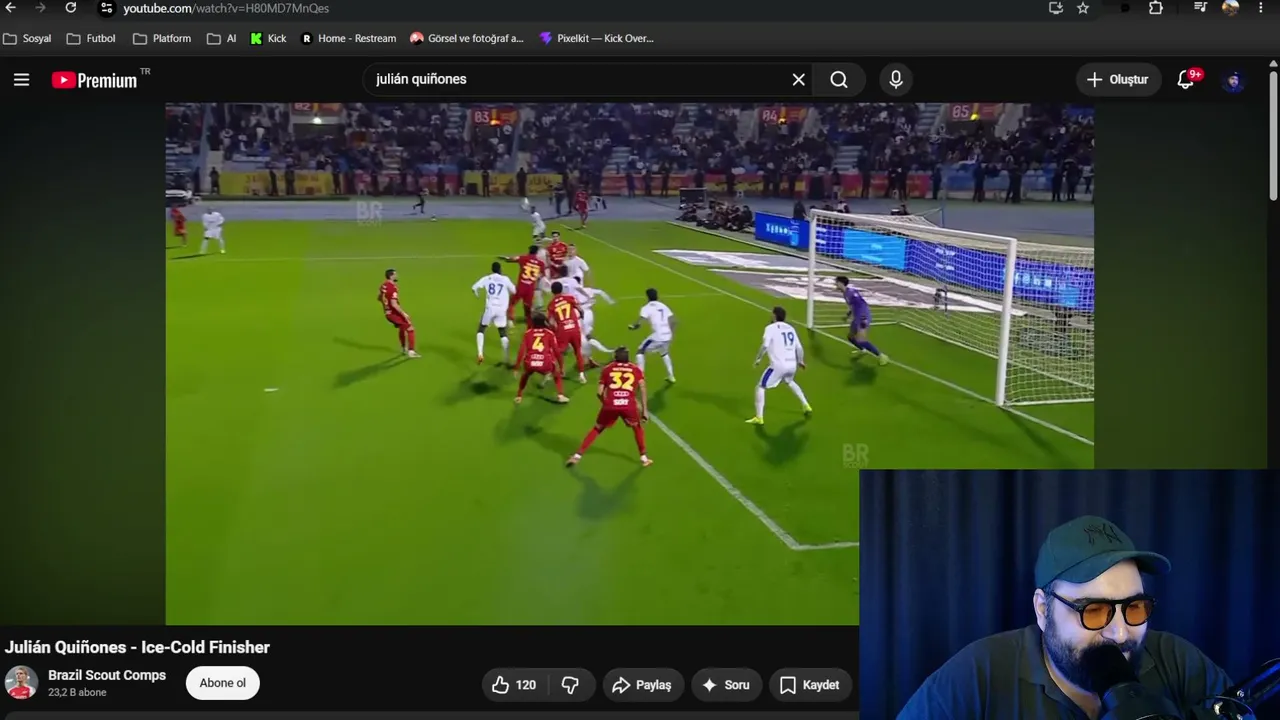The width and height of the screenshot is (1280, 720).
Task: Click the youtube.com address bar URL
Action: (x=226, y=8)
